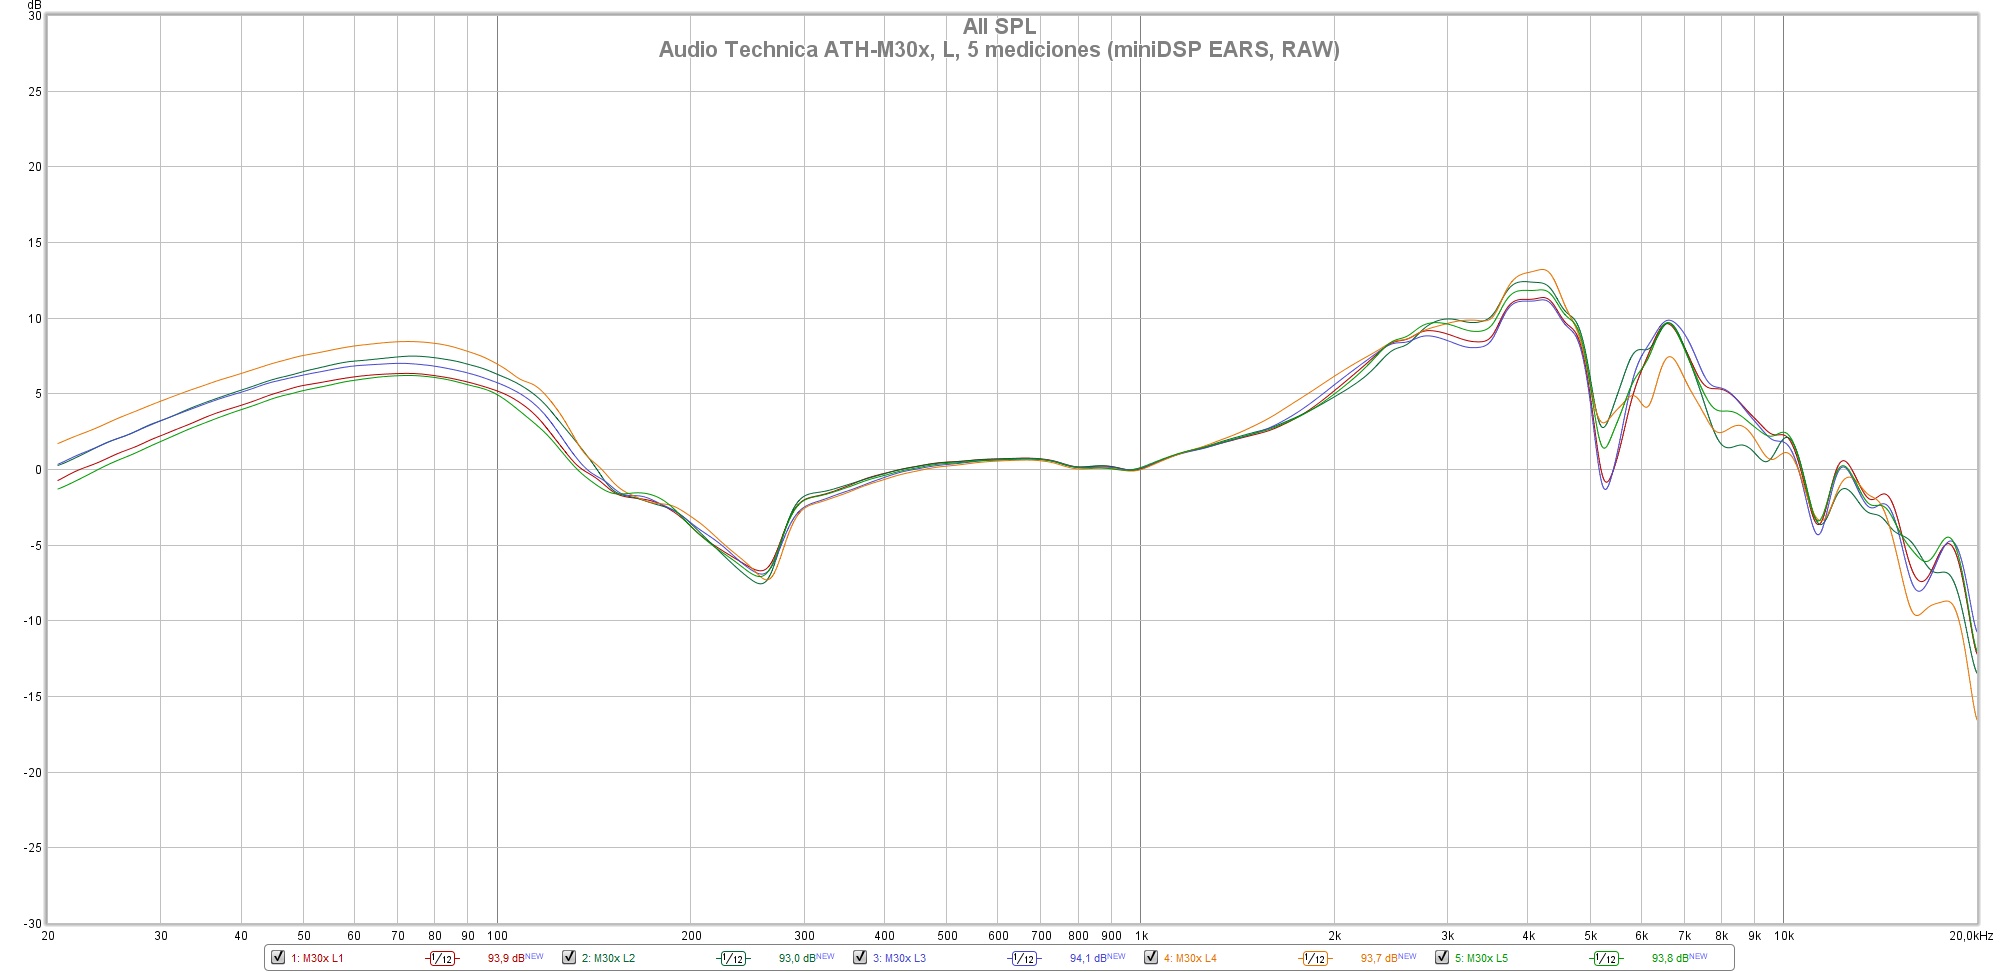This screenshot has height=972, width=2000.
Task: Click the 1k frequency axis label
Action: [1140, 936]
